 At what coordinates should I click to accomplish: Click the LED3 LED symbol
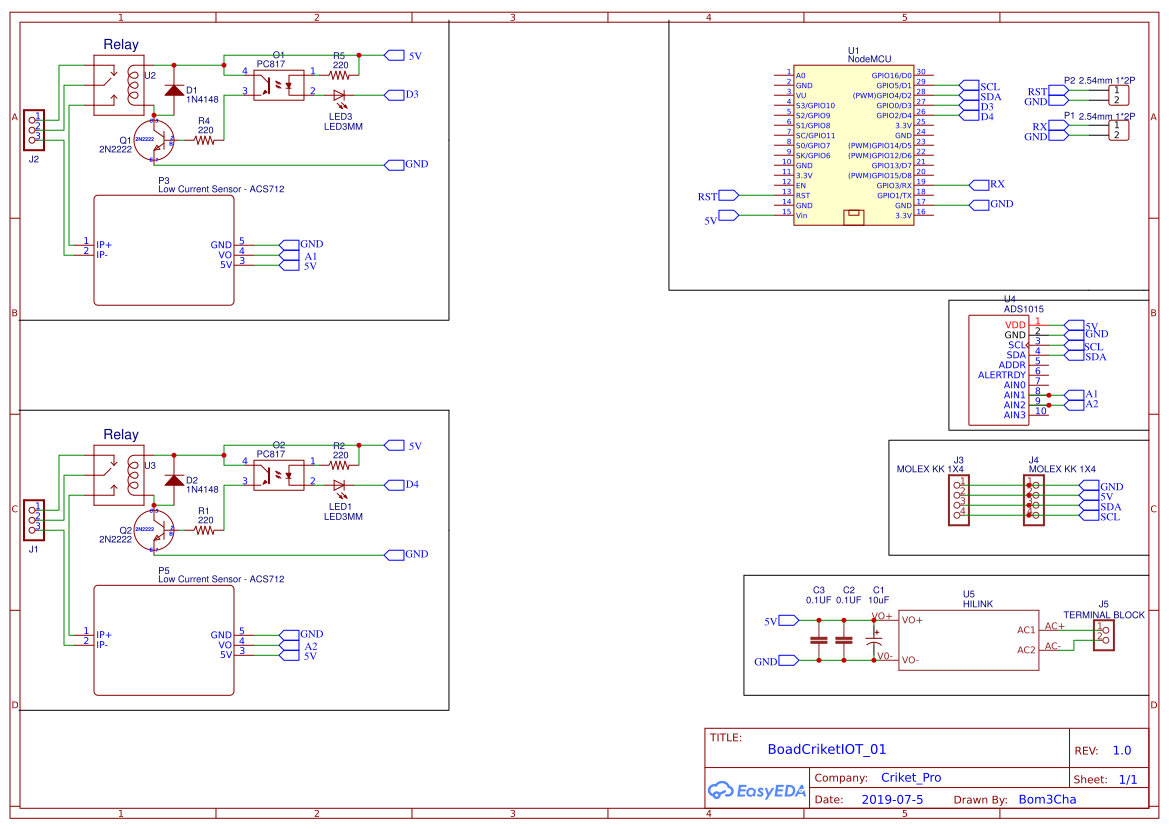(x=340, y=95)
